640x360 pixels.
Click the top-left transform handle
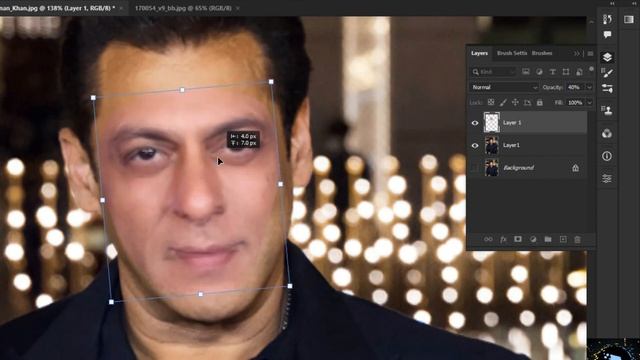pos(93,98)
